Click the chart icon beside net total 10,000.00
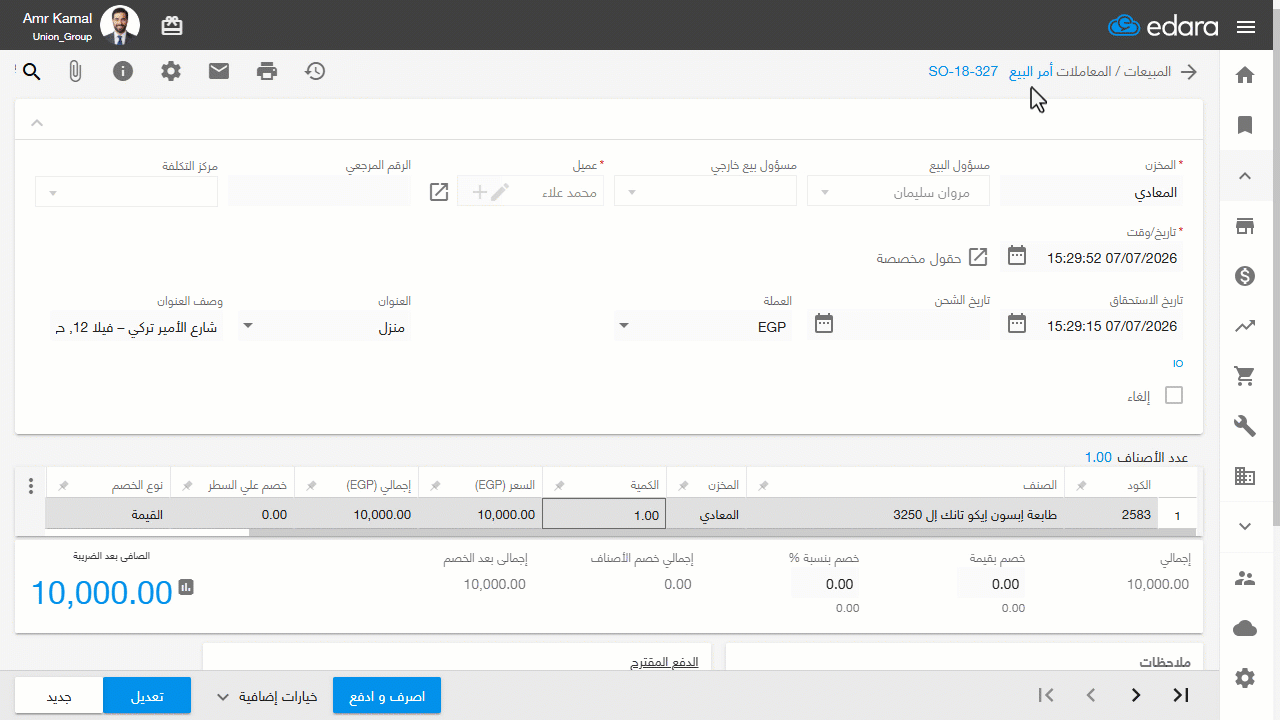Screen dimensions: 1280x720 186,587
